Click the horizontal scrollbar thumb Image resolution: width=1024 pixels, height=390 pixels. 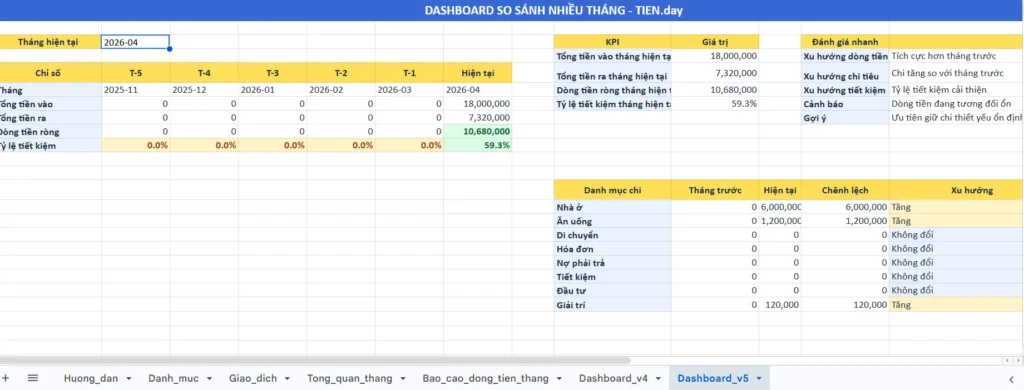315,360
